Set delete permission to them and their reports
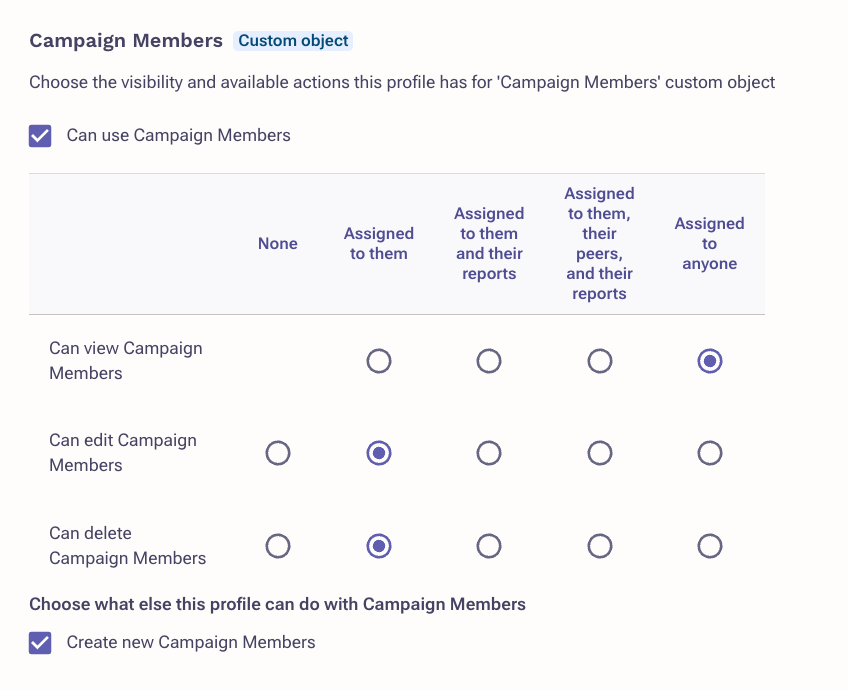 click(489, 546)
